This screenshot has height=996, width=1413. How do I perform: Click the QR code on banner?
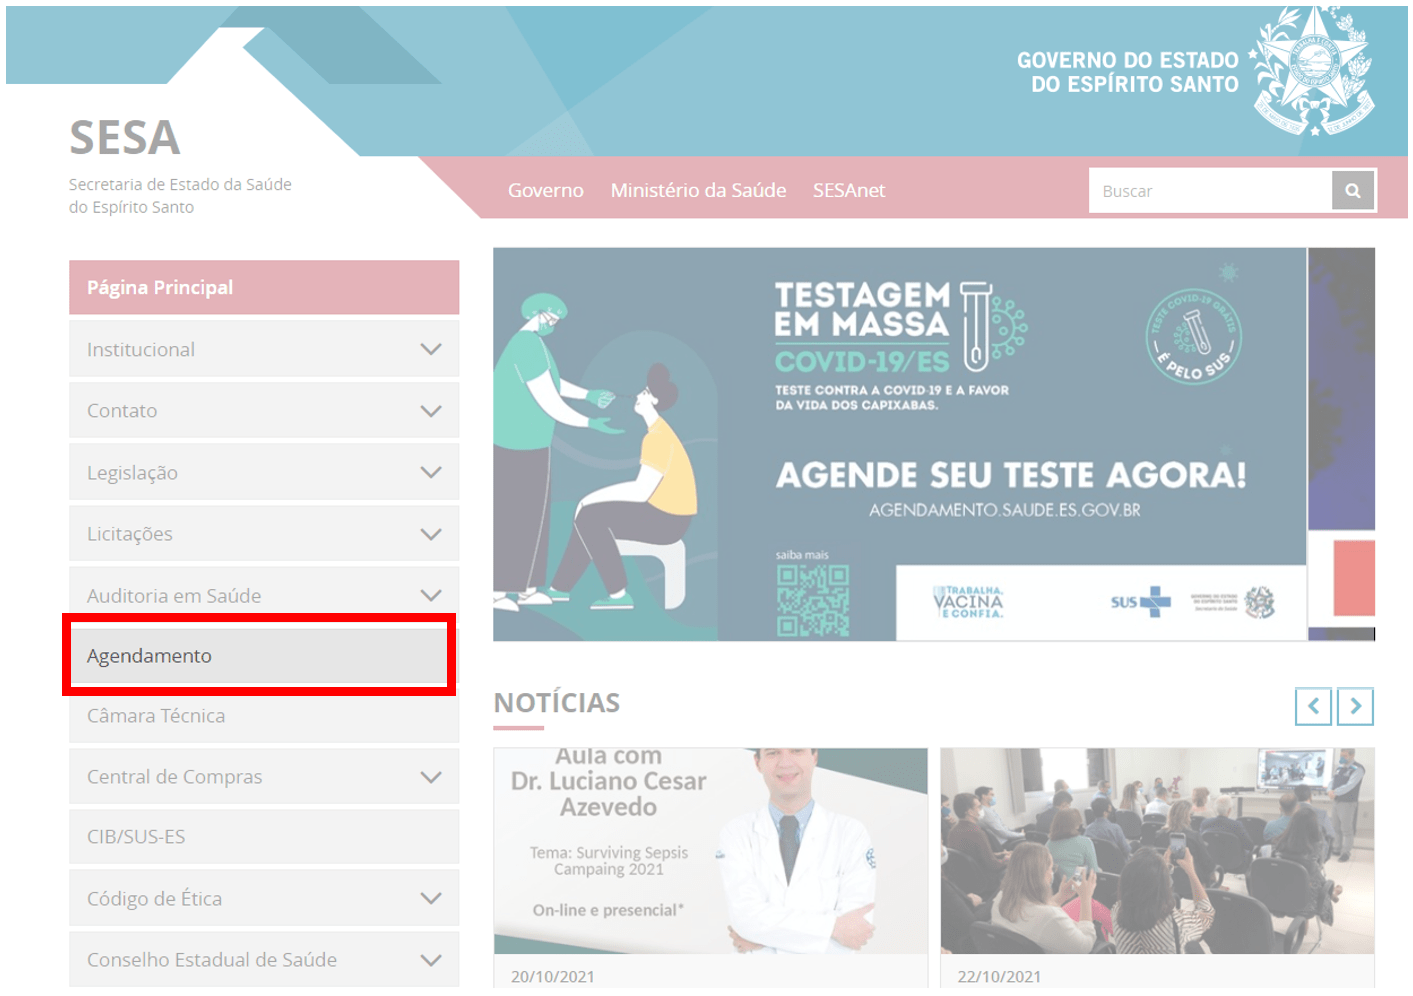[x=813, y=601]
